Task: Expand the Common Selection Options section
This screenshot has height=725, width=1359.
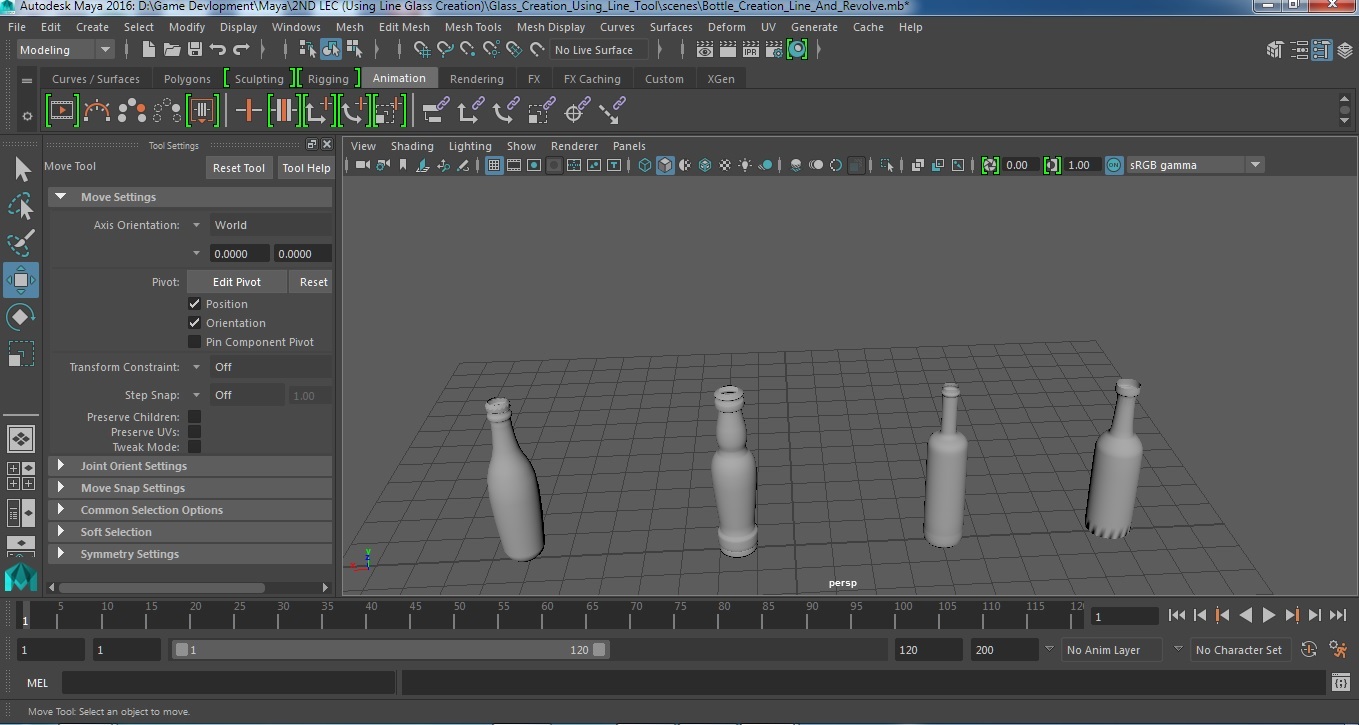Action: [x=190, y=510]
